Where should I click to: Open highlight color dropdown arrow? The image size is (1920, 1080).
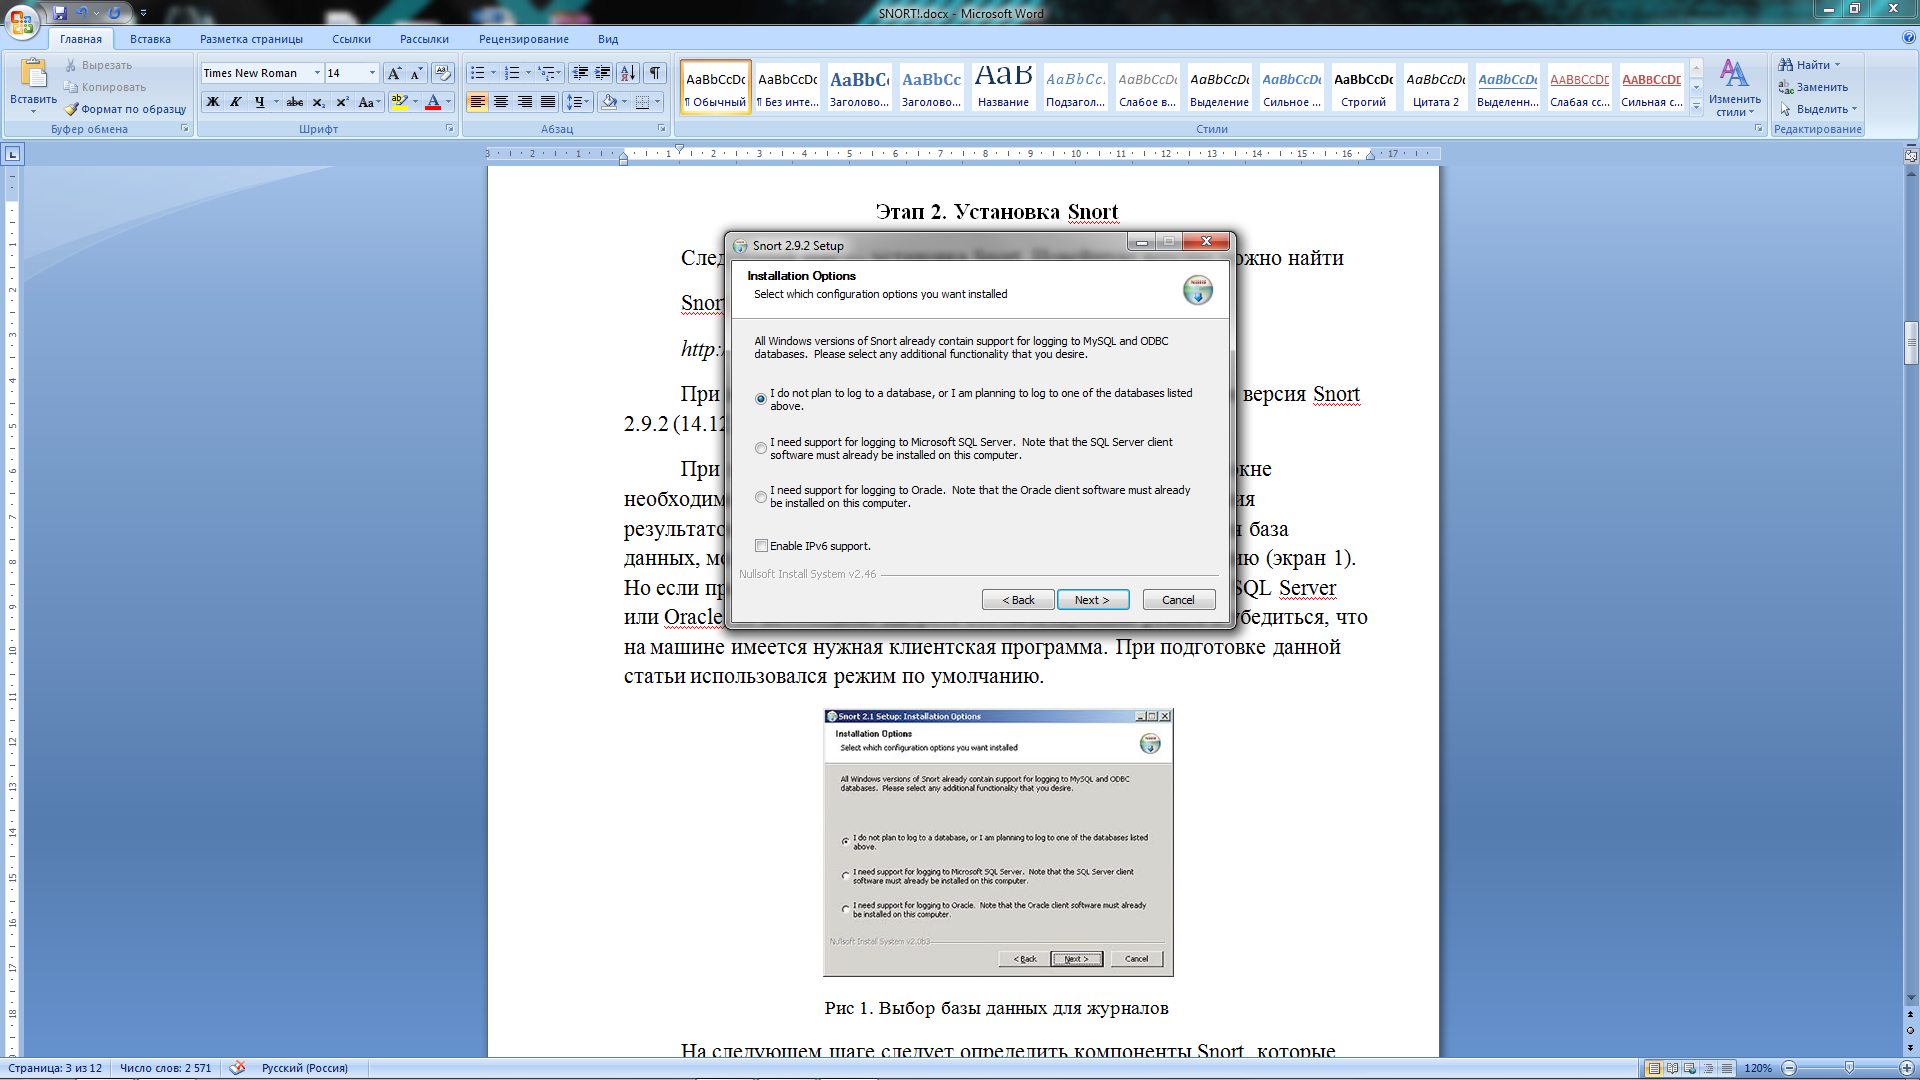click(x=415, y=102)
